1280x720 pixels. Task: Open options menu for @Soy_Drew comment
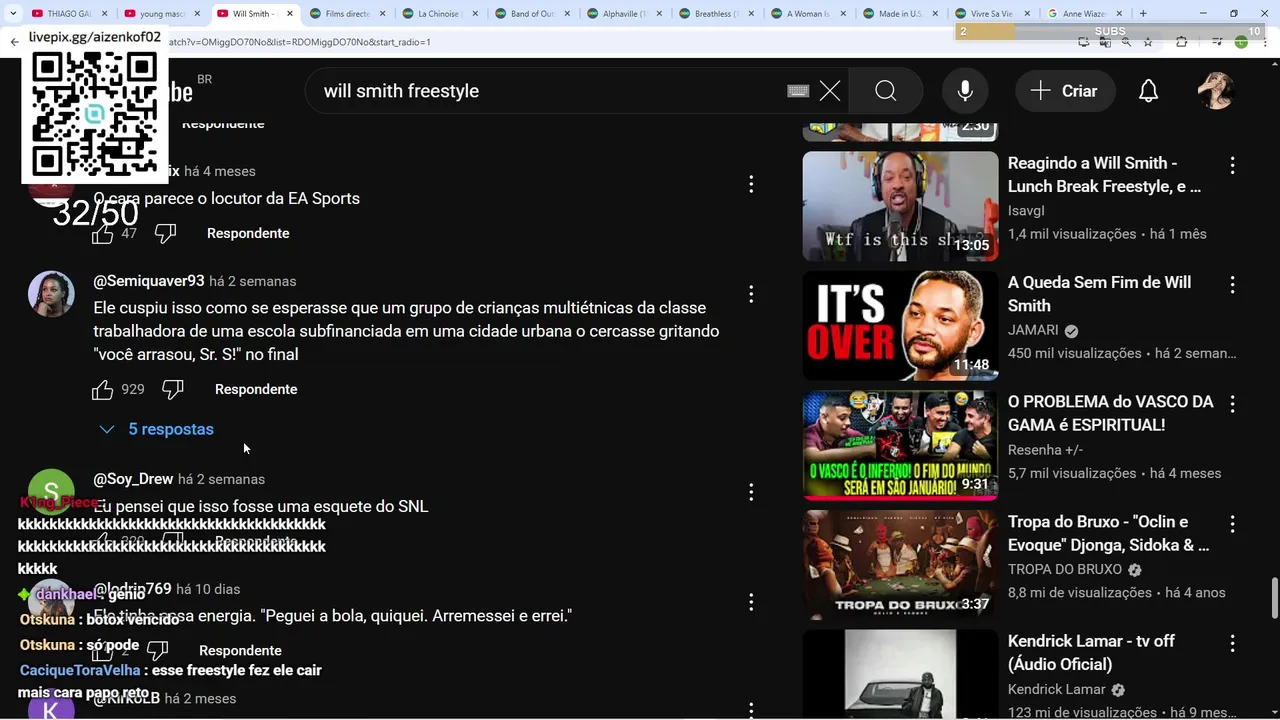(751, 493)
